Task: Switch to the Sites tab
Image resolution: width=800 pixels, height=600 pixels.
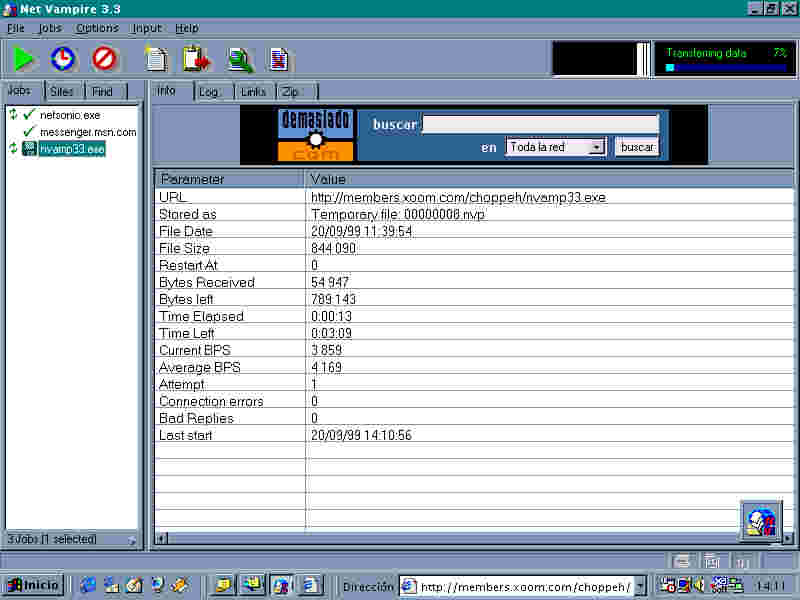Action: (x=63, y=91)
